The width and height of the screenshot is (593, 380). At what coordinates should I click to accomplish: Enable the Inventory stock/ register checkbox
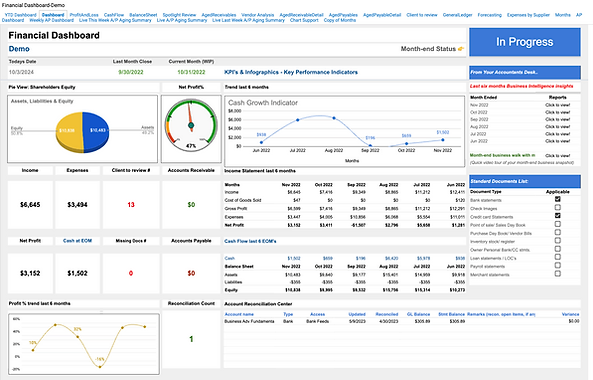(x=557, y=241)
